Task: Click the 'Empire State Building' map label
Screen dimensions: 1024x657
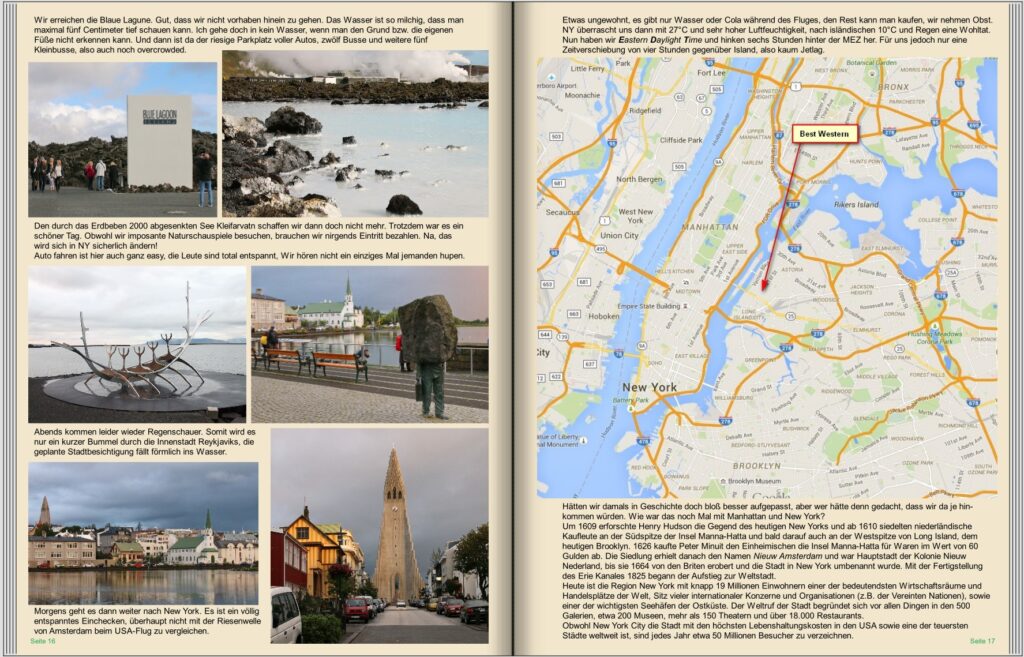Action: [648, 306]
